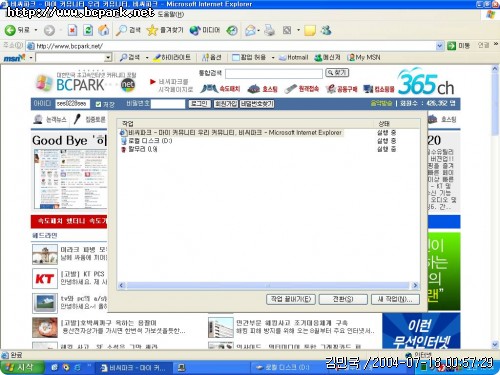Click the member sign-up button
This screenshot has height=375, width=500.
pyautogui.click(x=226, y=104)
